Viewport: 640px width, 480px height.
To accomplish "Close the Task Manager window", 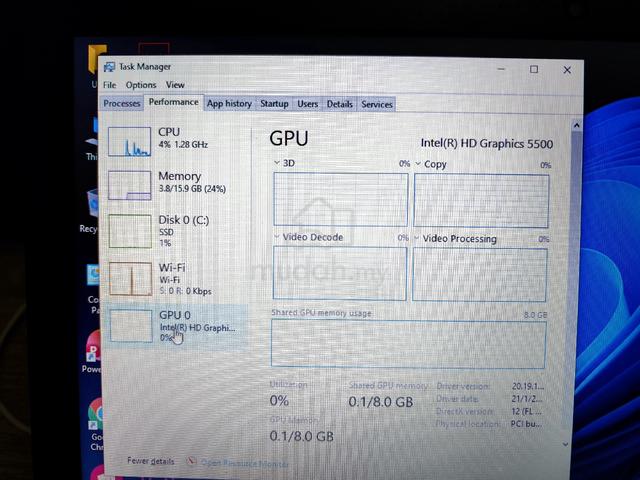I will [x=567, y=70].
